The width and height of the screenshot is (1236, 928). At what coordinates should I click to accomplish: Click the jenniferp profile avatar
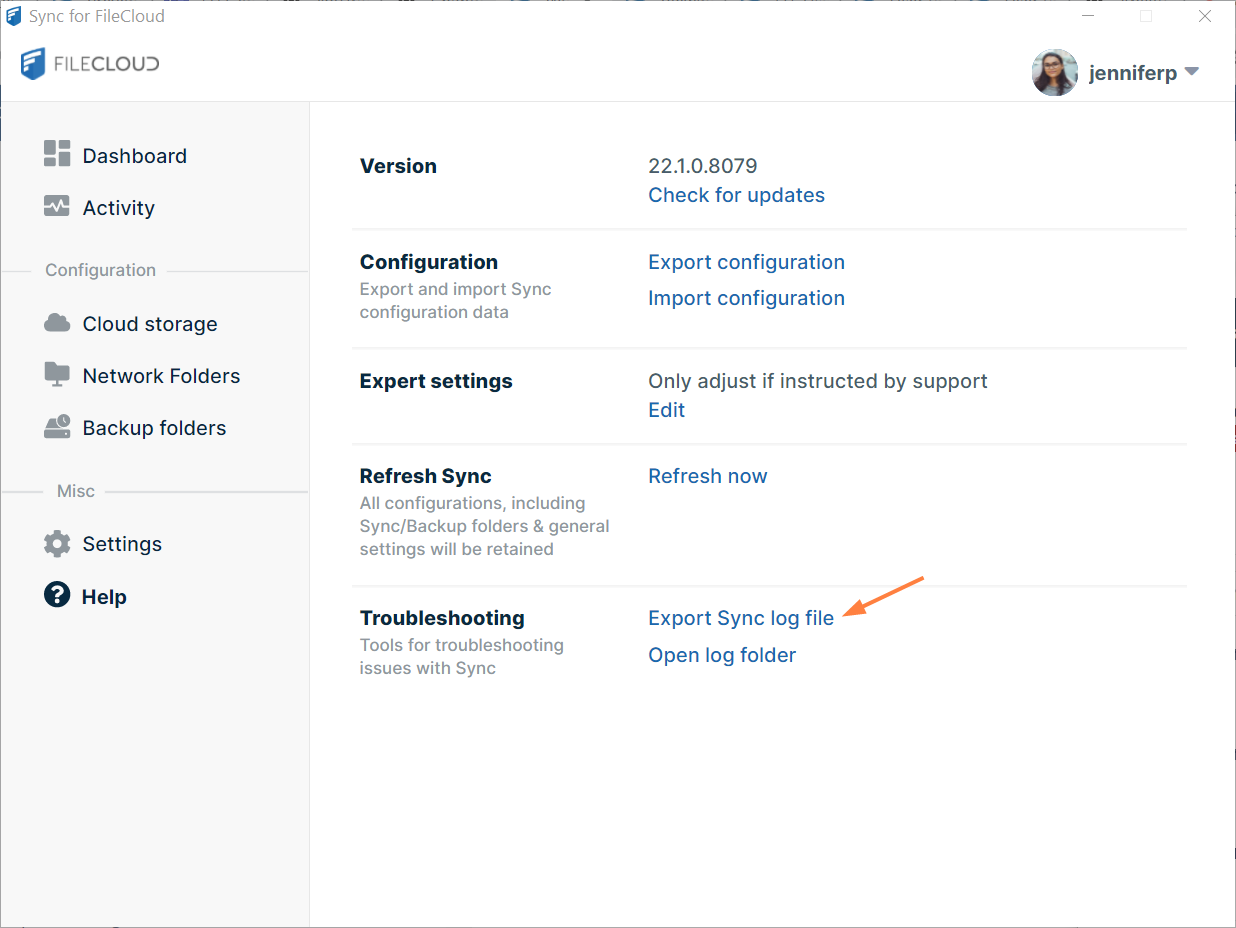[1054, 73]
